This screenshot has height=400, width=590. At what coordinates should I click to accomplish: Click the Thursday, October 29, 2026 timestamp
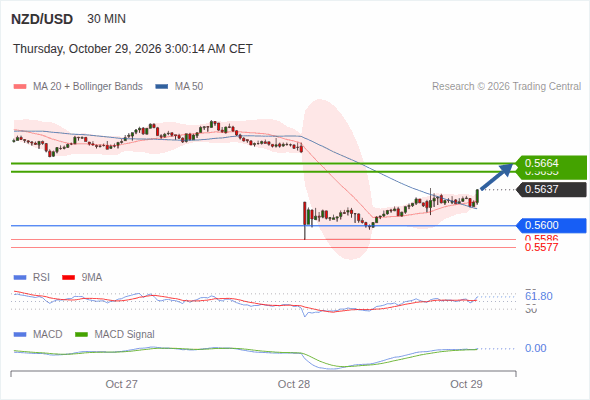133,49
